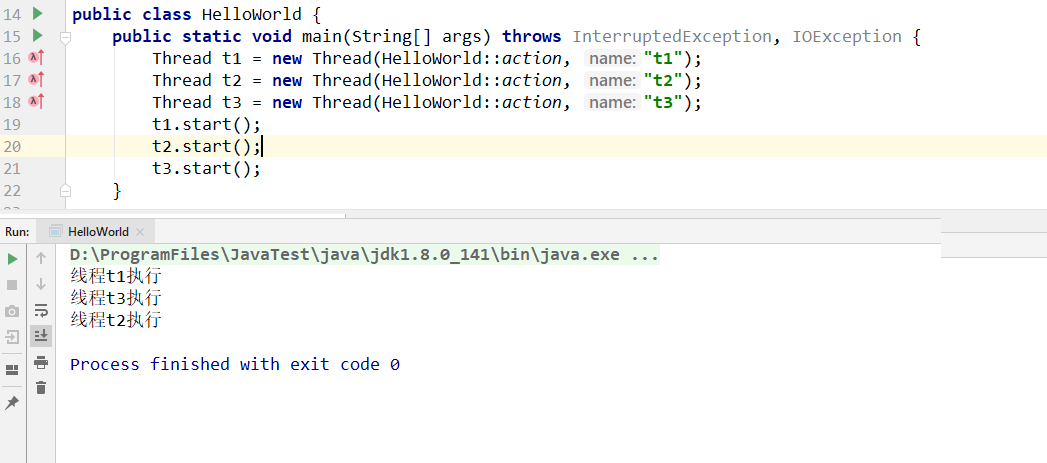Click line number 19 in the gutter
The width and height of the screenshot is (1047, 463).
(x=12, y=124)
